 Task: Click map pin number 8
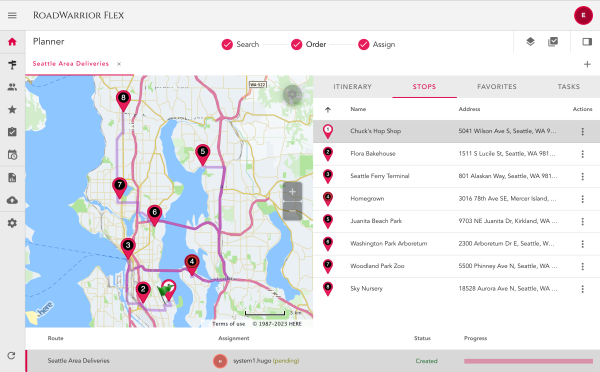[123, 101]
